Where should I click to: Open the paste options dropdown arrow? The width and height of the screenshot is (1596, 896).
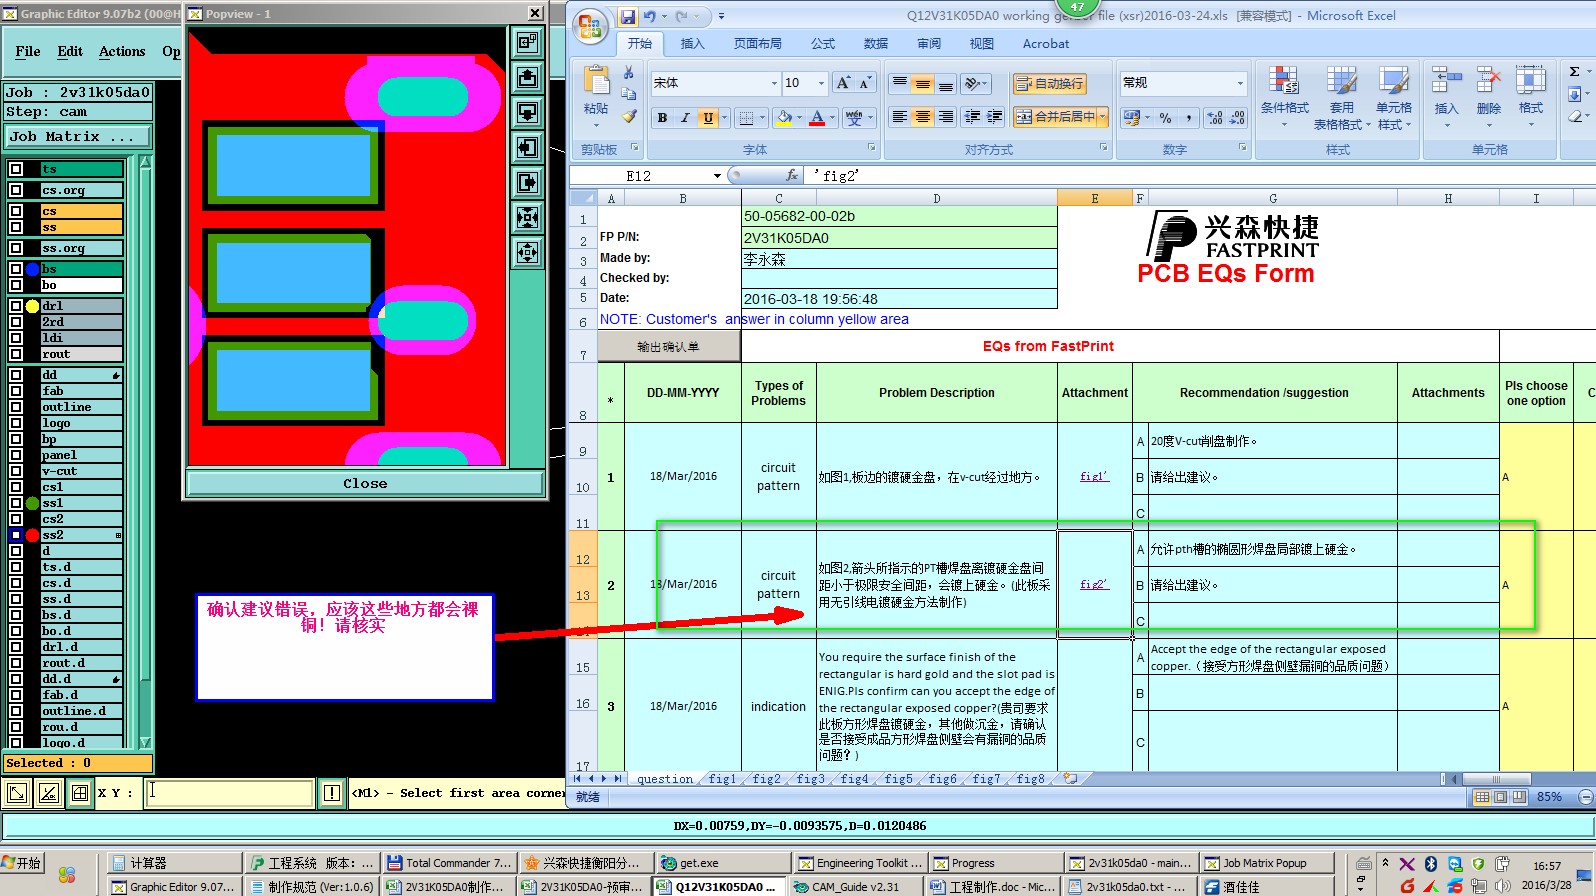[x=596, y=126]
